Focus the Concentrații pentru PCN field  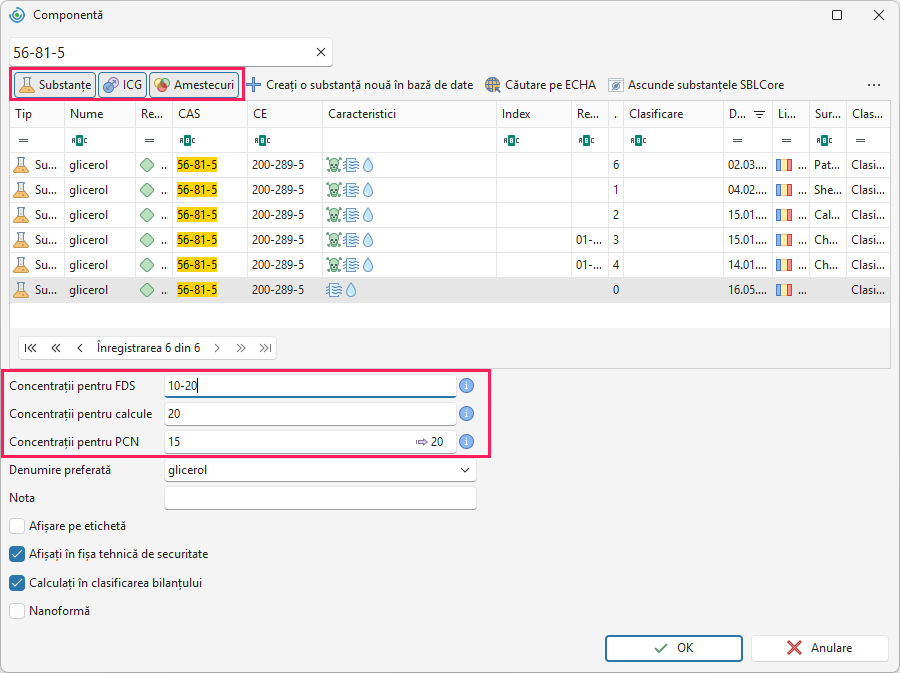click(310, 442)
